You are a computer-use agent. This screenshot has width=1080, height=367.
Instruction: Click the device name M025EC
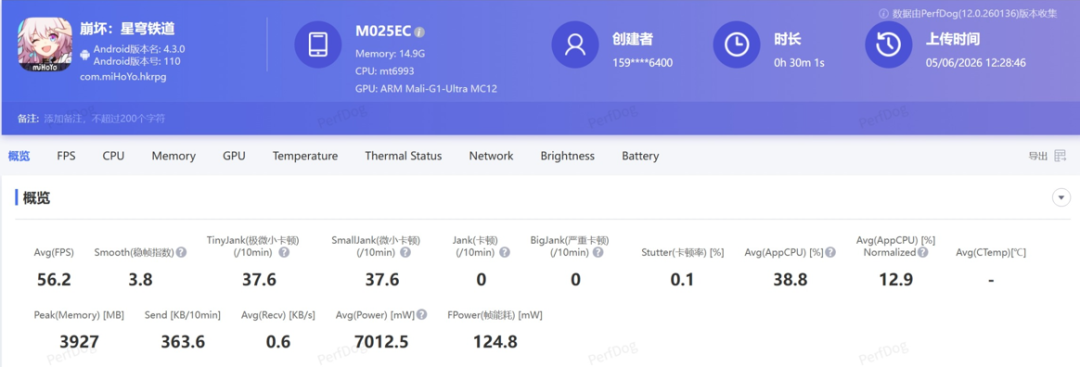pos(383,31)
